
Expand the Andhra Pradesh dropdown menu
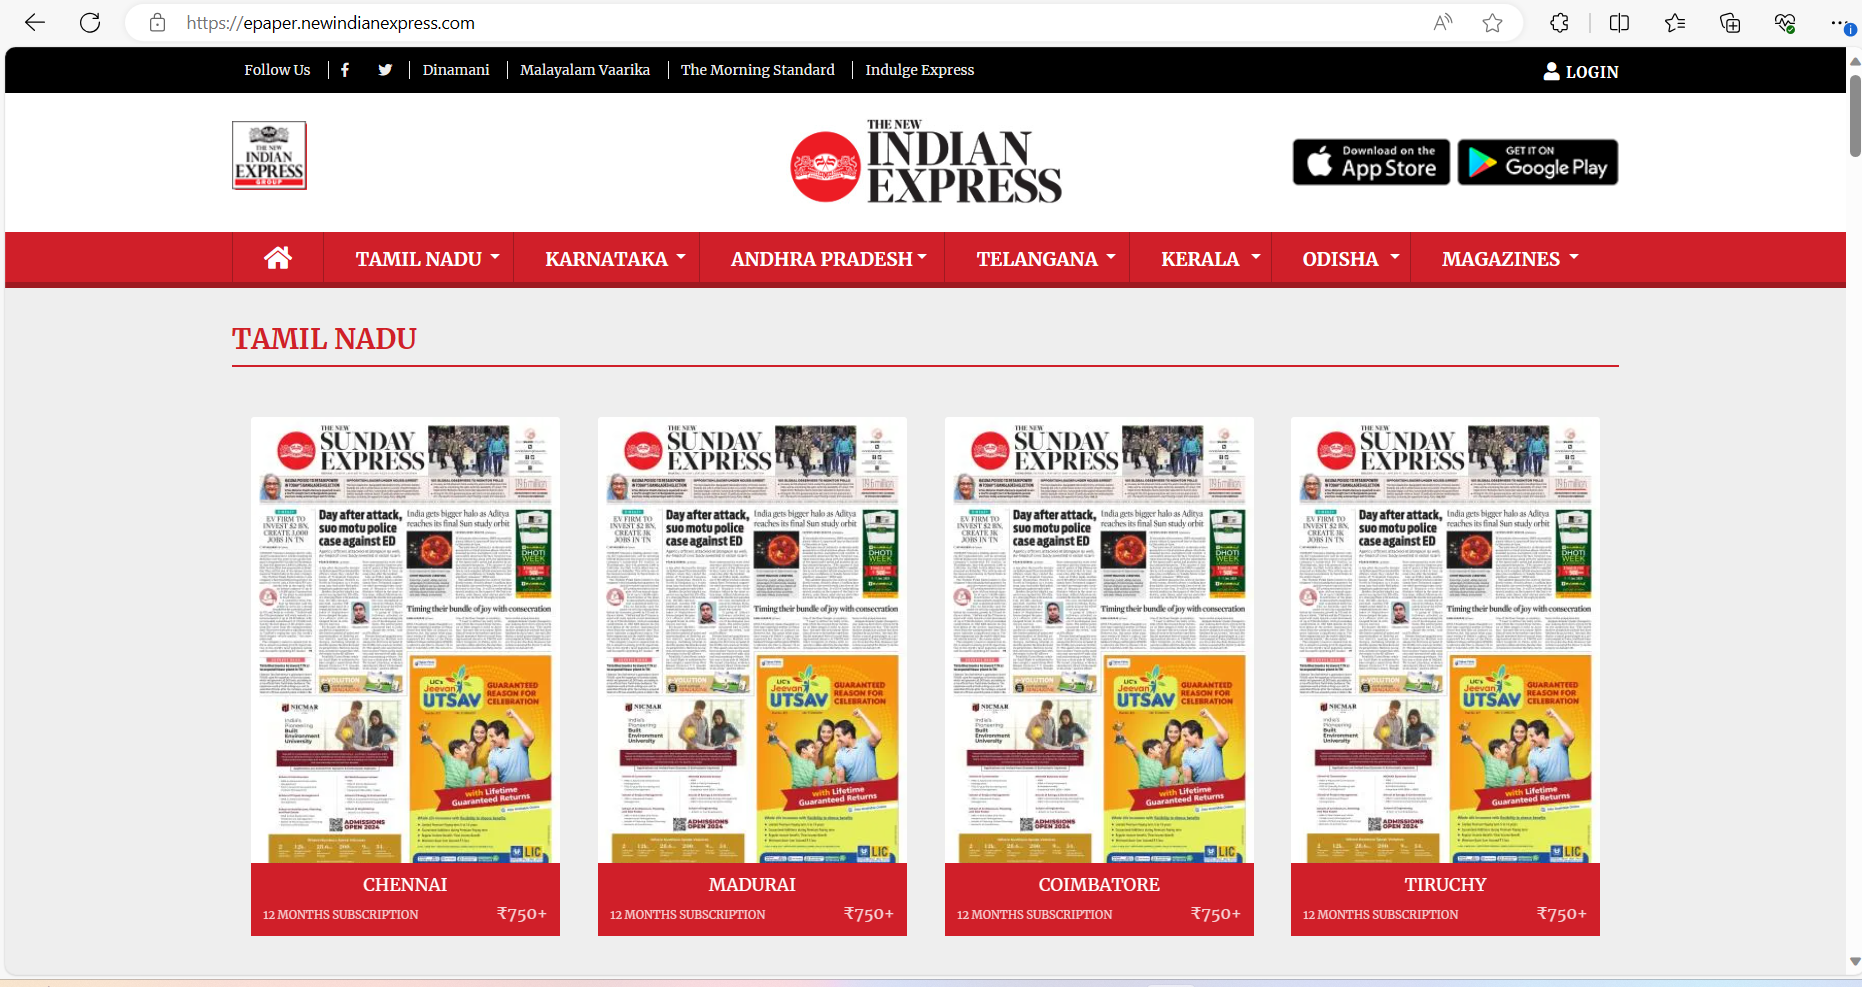tap(829, 259)
